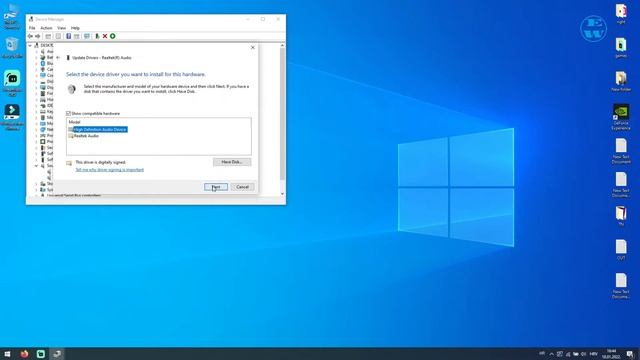This screenshot has height=360, width=640.
Task: Expand the Bluetooth category in device tree
Action: [x=36, y=64]
